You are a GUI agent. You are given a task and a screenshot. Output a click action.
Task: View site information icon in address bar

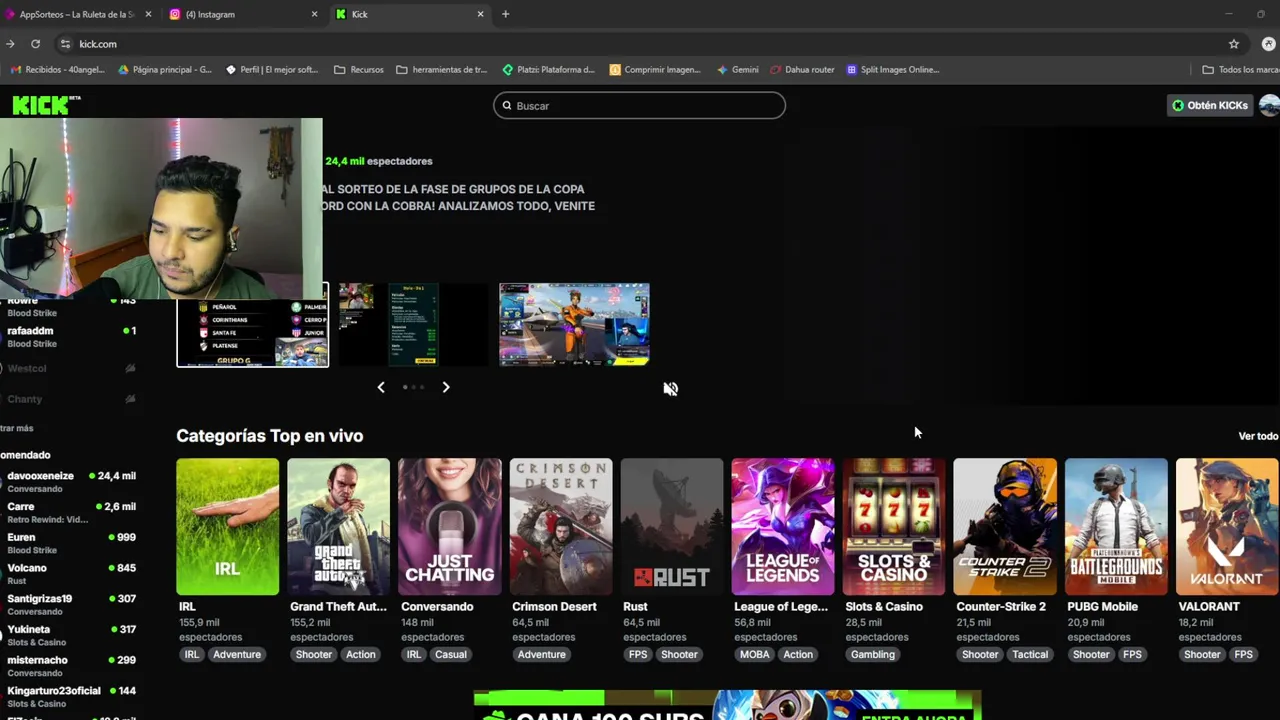tap(65, 44)
